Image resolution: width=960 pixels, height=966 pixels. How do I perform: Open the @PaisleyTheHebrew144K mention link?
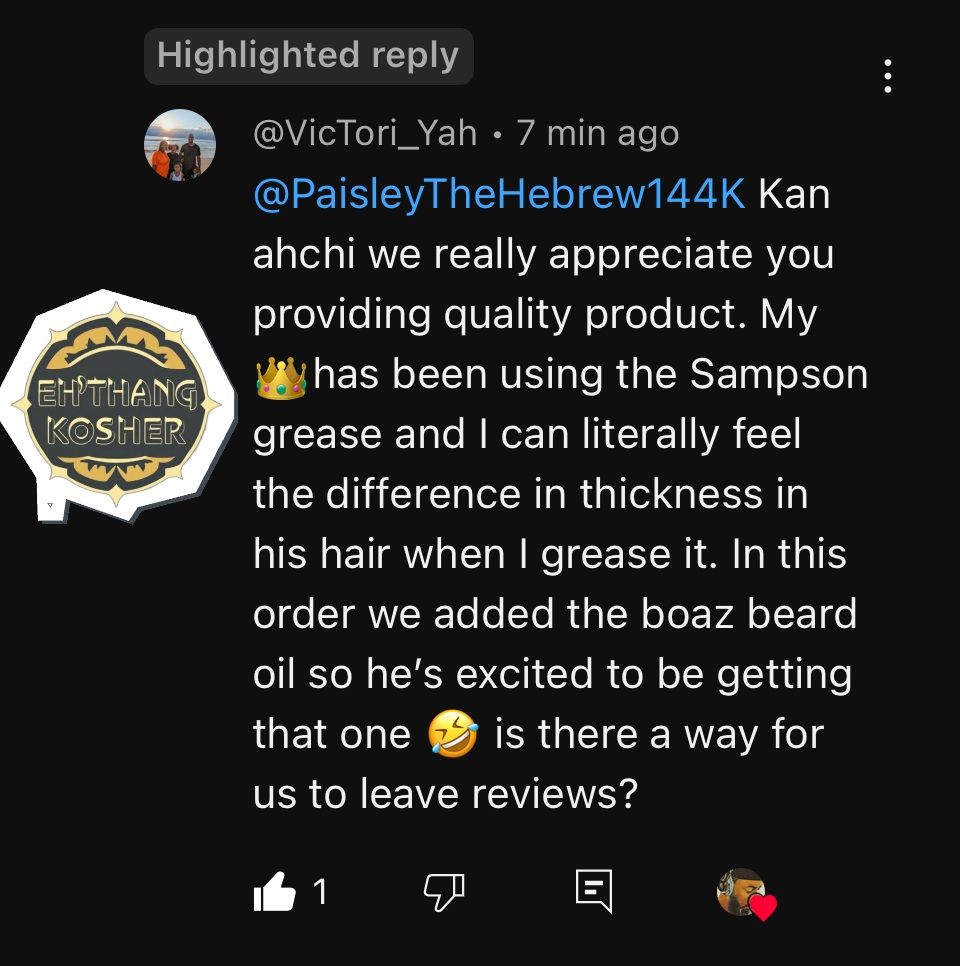click(x=499, y=194)
